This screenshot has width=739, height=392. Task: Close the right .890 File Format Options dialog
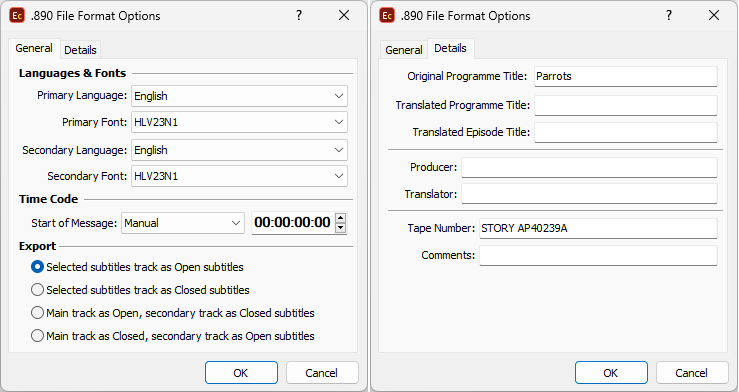pyautogui.click(x=714, y=16)
